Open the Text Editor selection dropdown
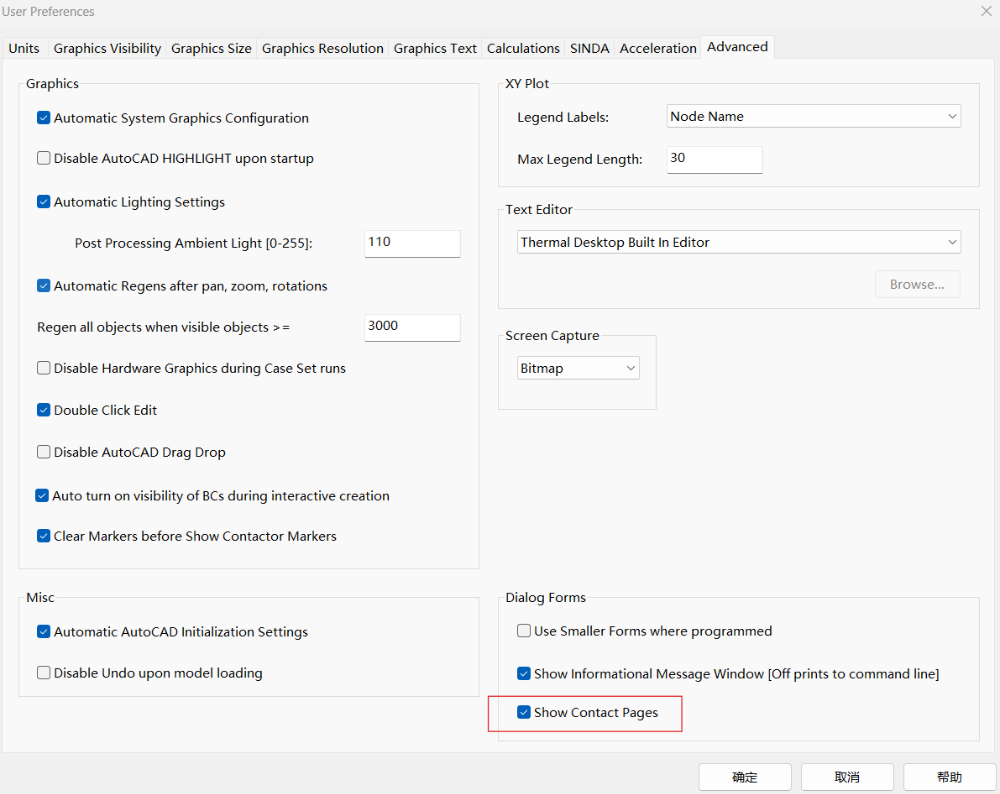1000x794 pixels. coord(739,243)
